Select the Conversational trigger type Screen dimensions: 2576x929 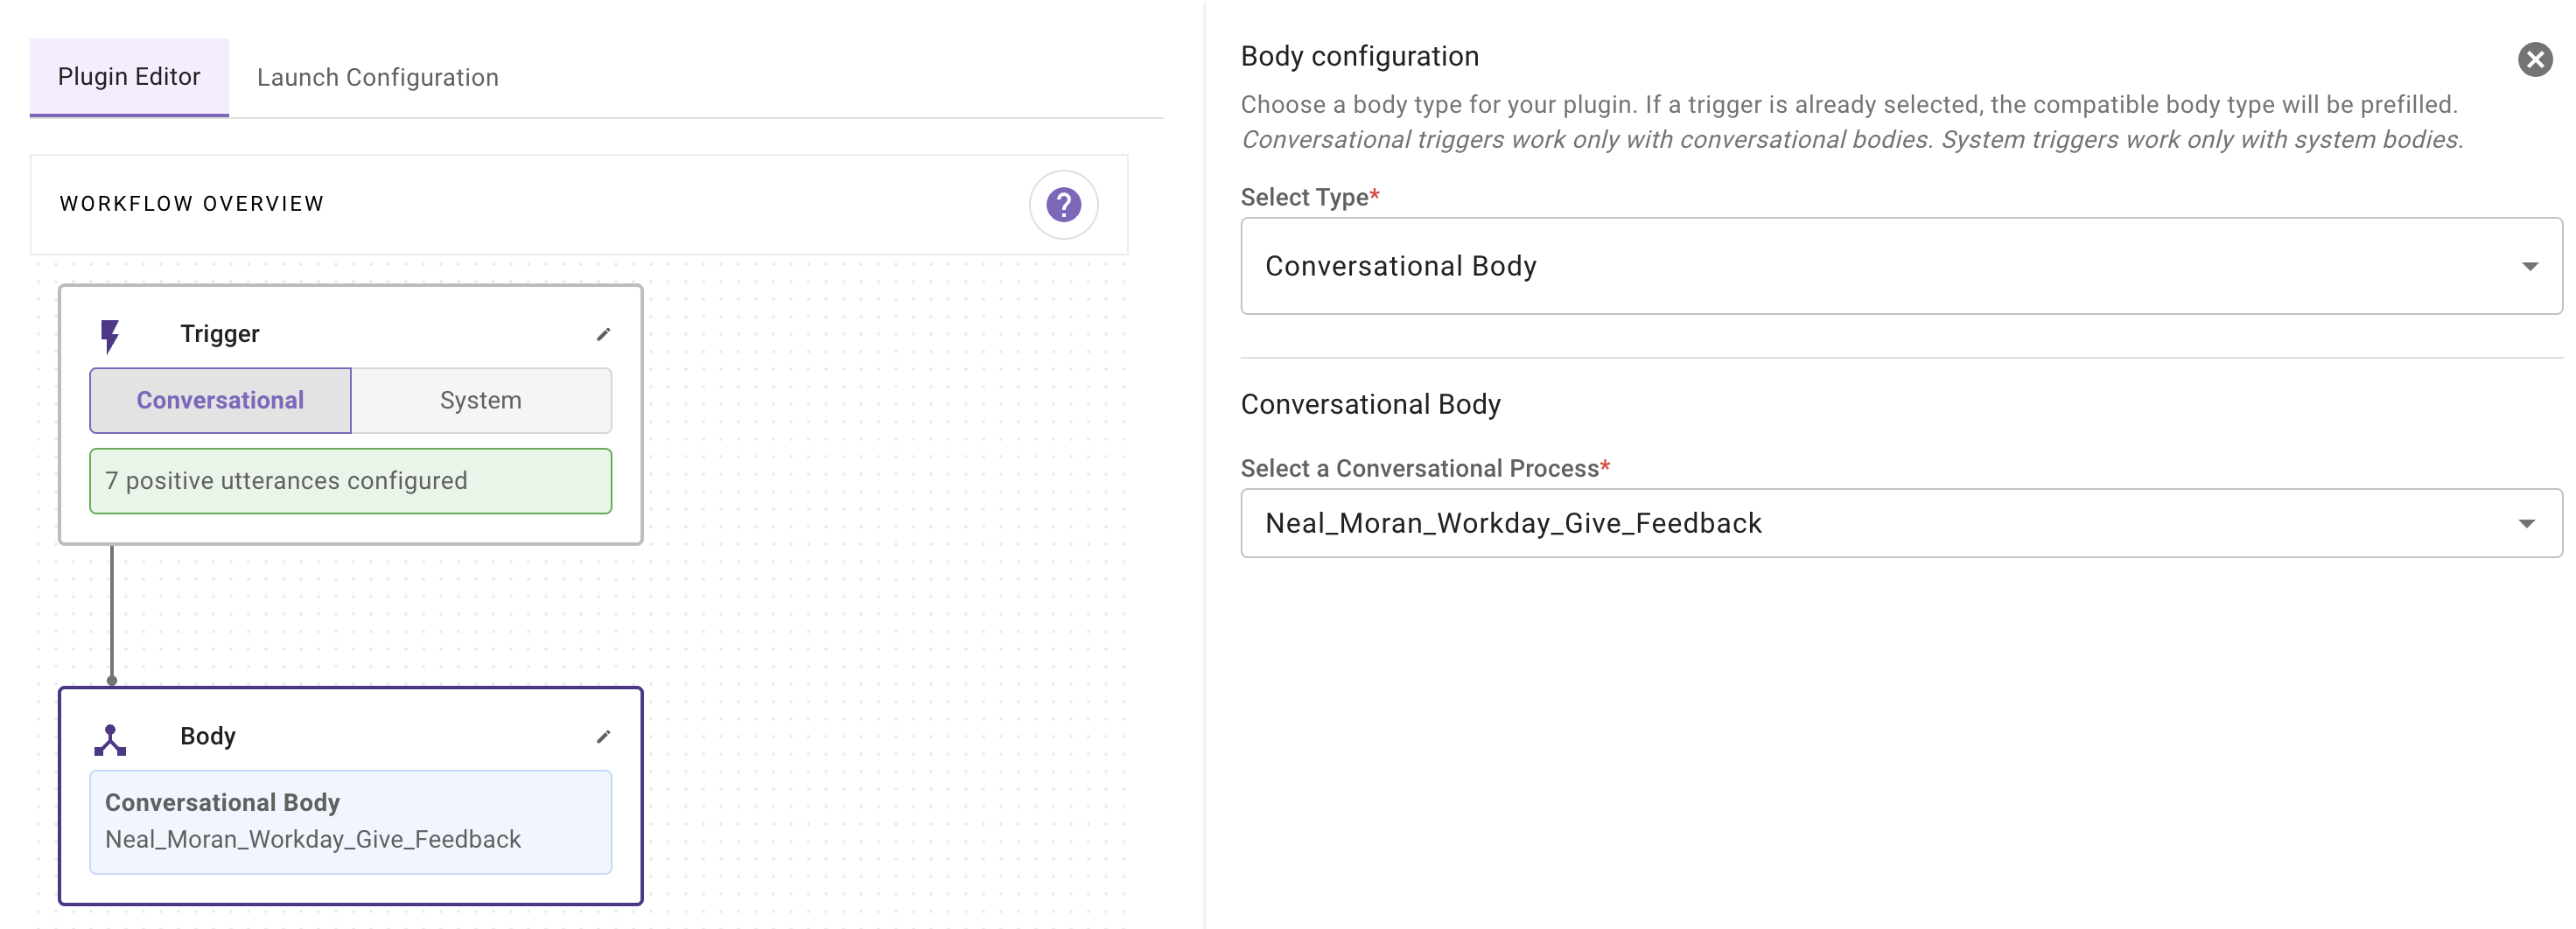220,400
